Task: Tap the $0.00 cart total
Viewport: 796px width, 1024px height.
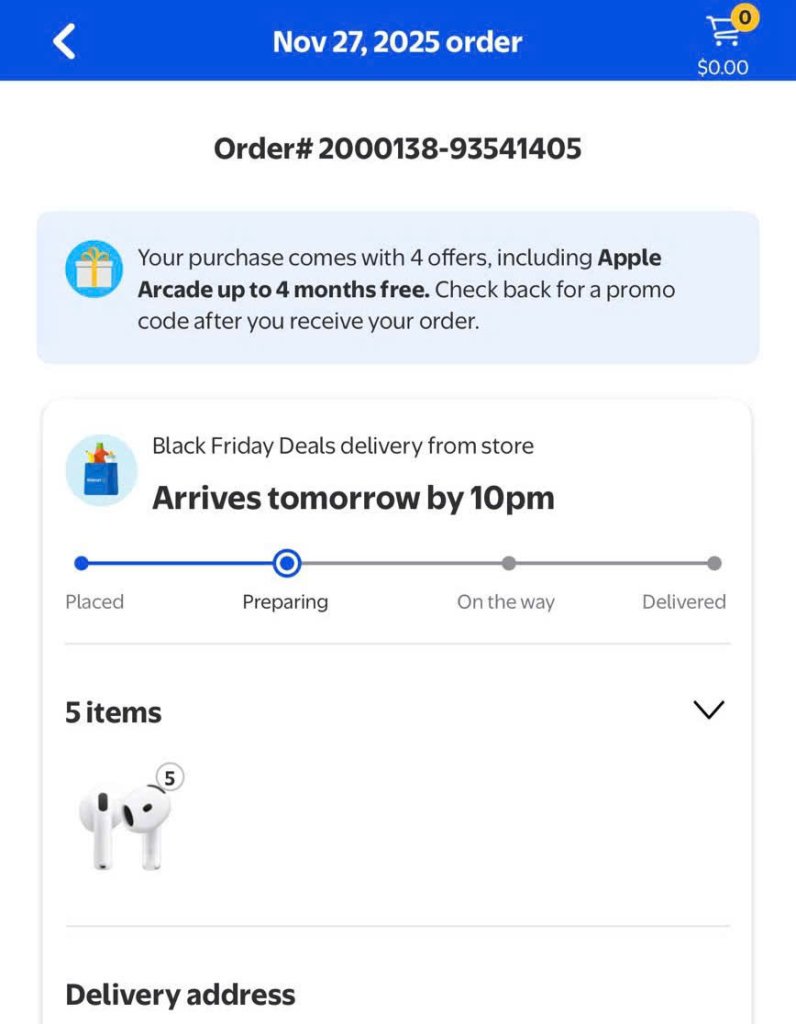Action: tap(722, 68)
